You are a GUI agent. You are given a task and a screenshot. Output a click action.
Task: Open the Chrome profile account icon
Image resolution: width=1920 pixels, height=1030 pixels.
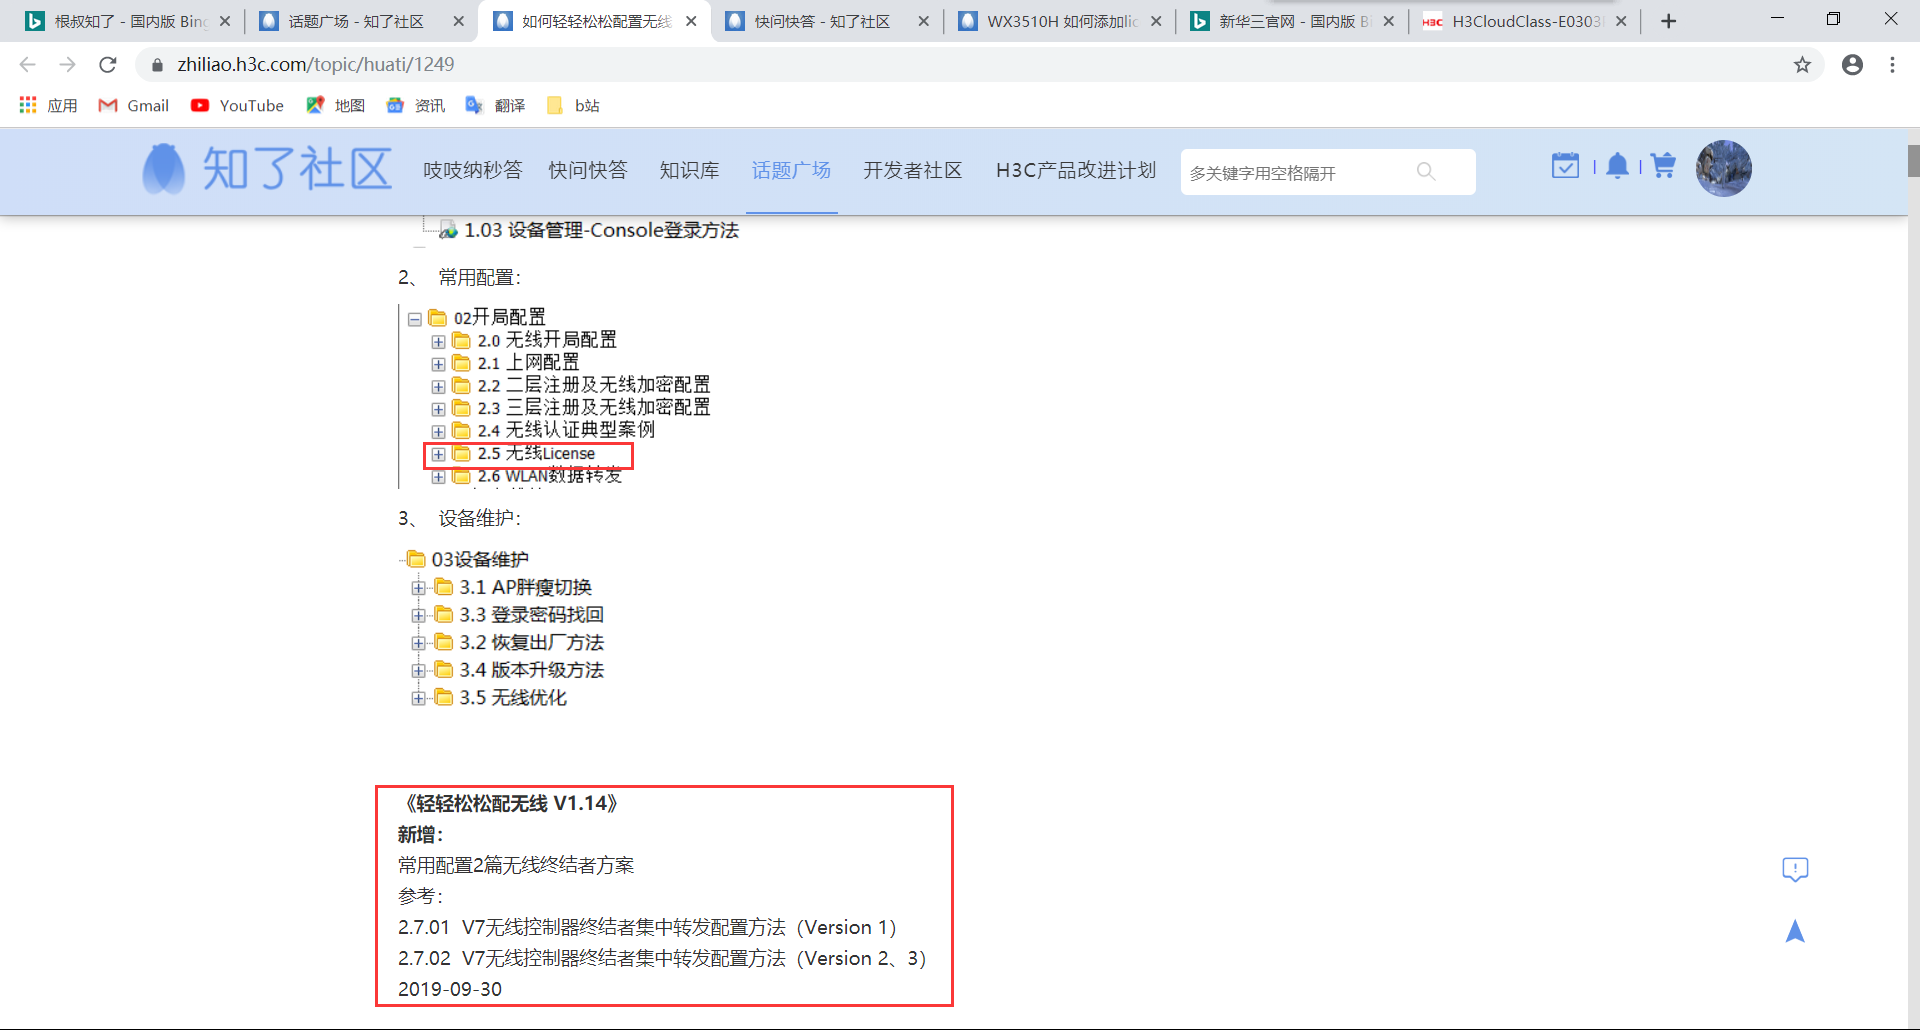[1852, 65]
